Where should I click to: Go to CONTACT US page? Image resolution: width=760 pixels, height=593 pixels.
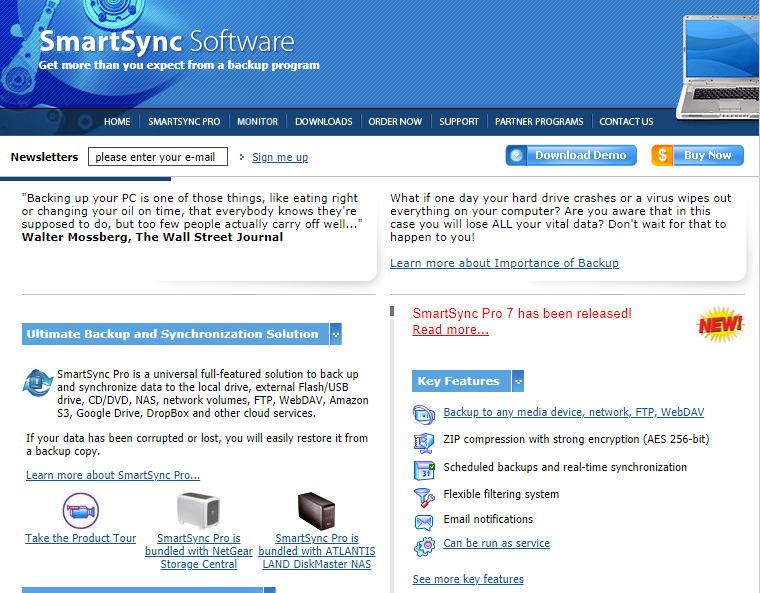[x=626, y=122]
